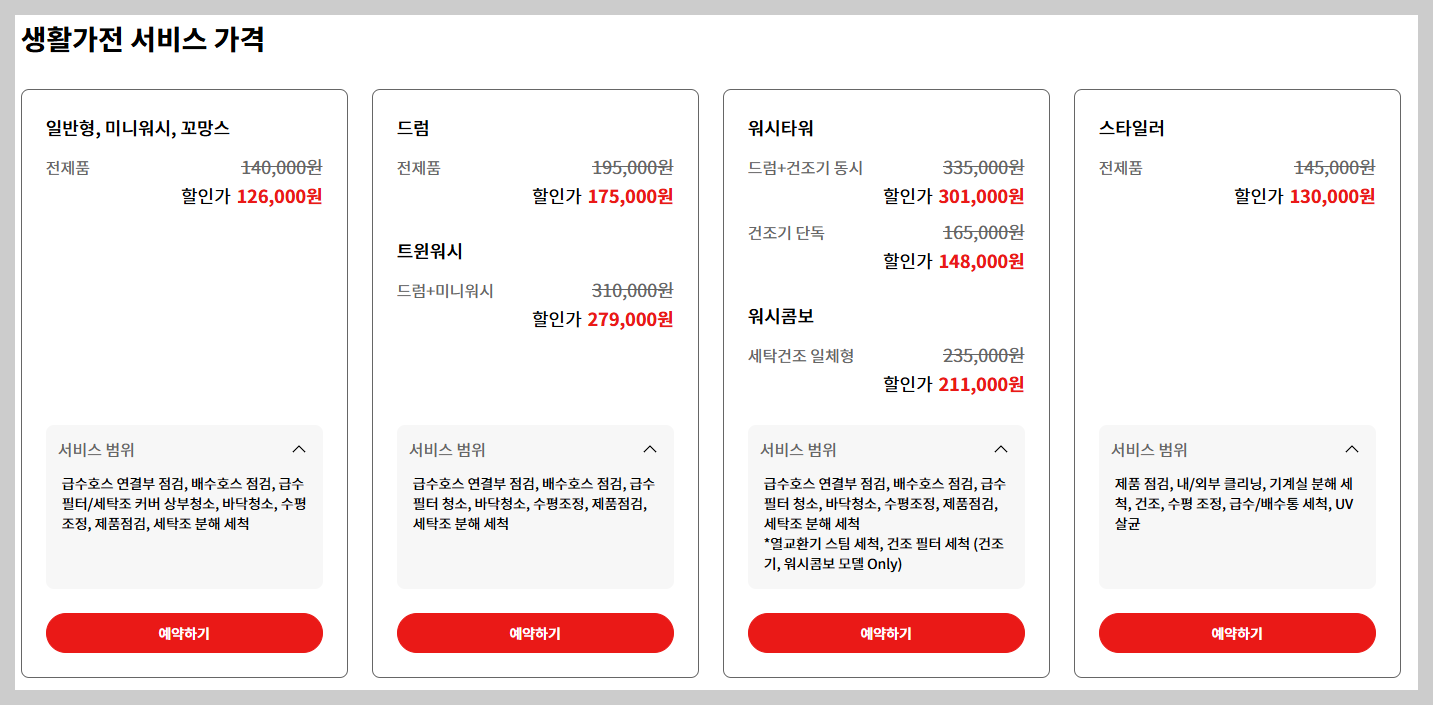
Task: Click 예약하기 on the 스타일러 card
Action: pyautogui.click(x=1238, y=633)
